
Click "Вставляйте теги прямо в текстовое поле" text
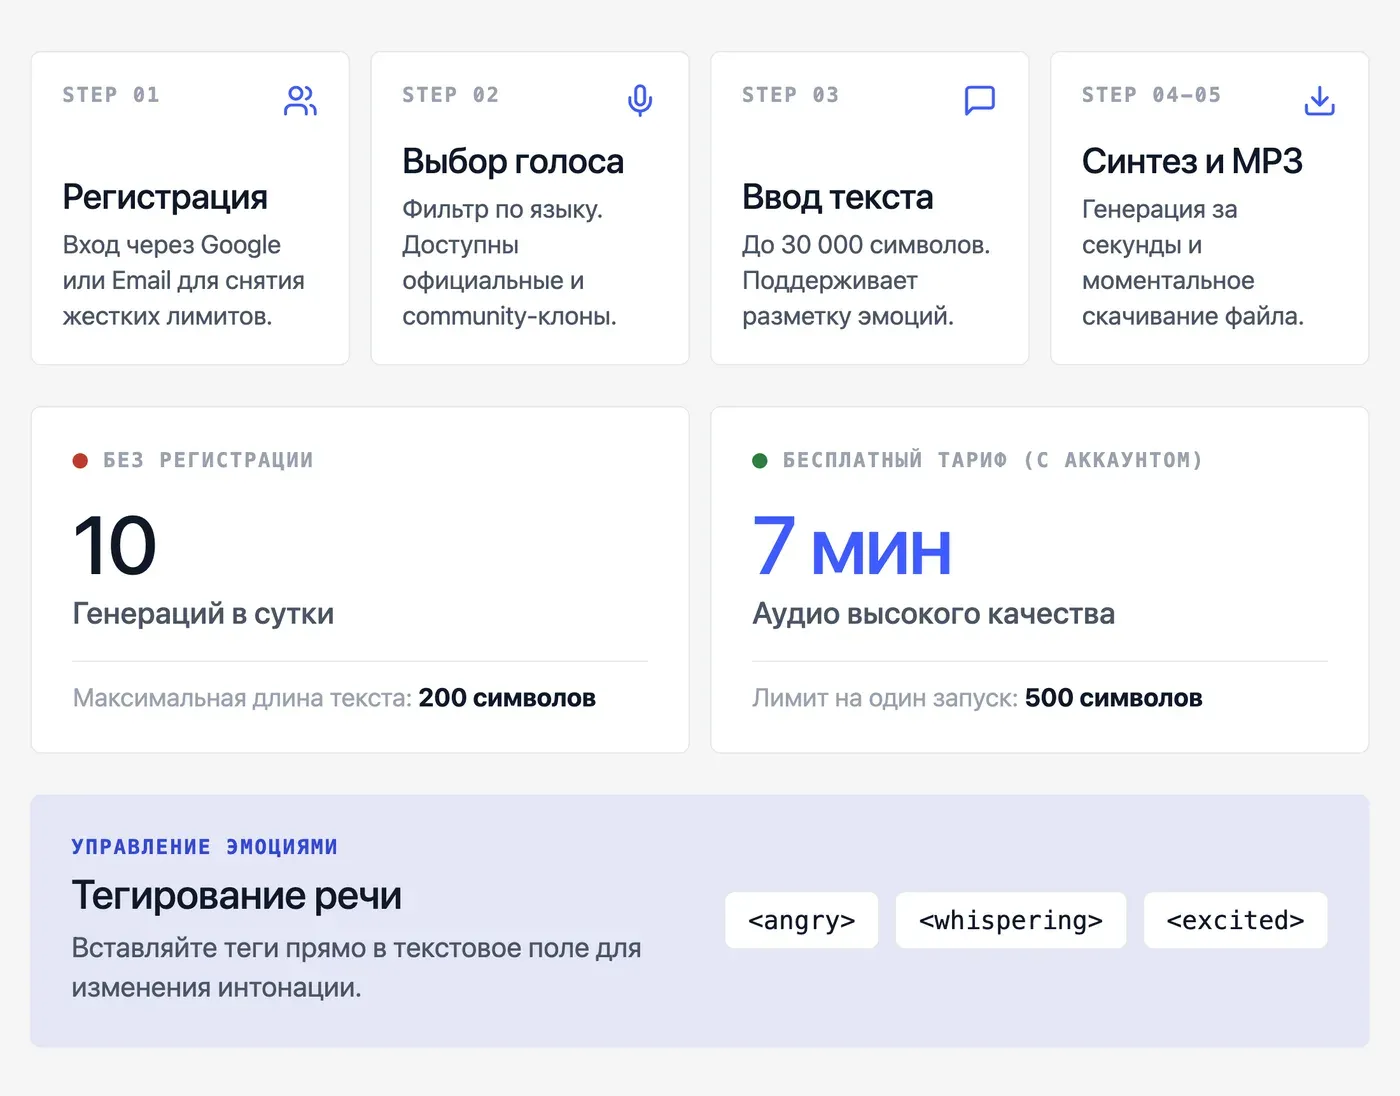click(356, 948)
